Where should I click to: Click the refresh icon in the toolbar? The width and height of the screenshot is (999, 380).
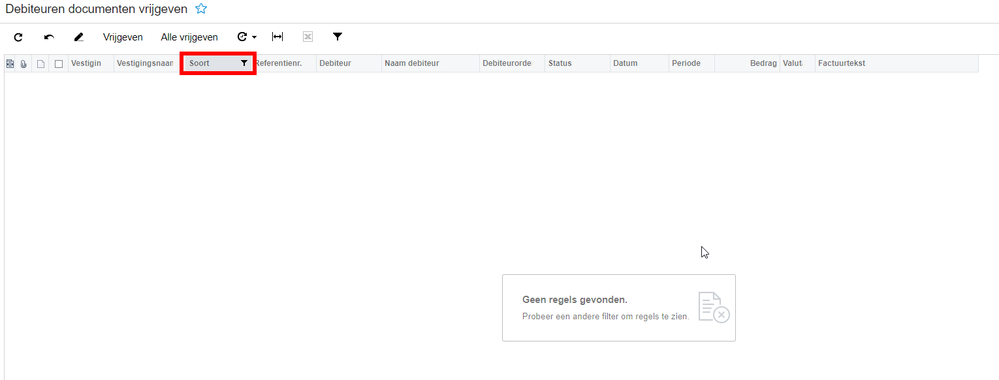[x=18, y=37]
